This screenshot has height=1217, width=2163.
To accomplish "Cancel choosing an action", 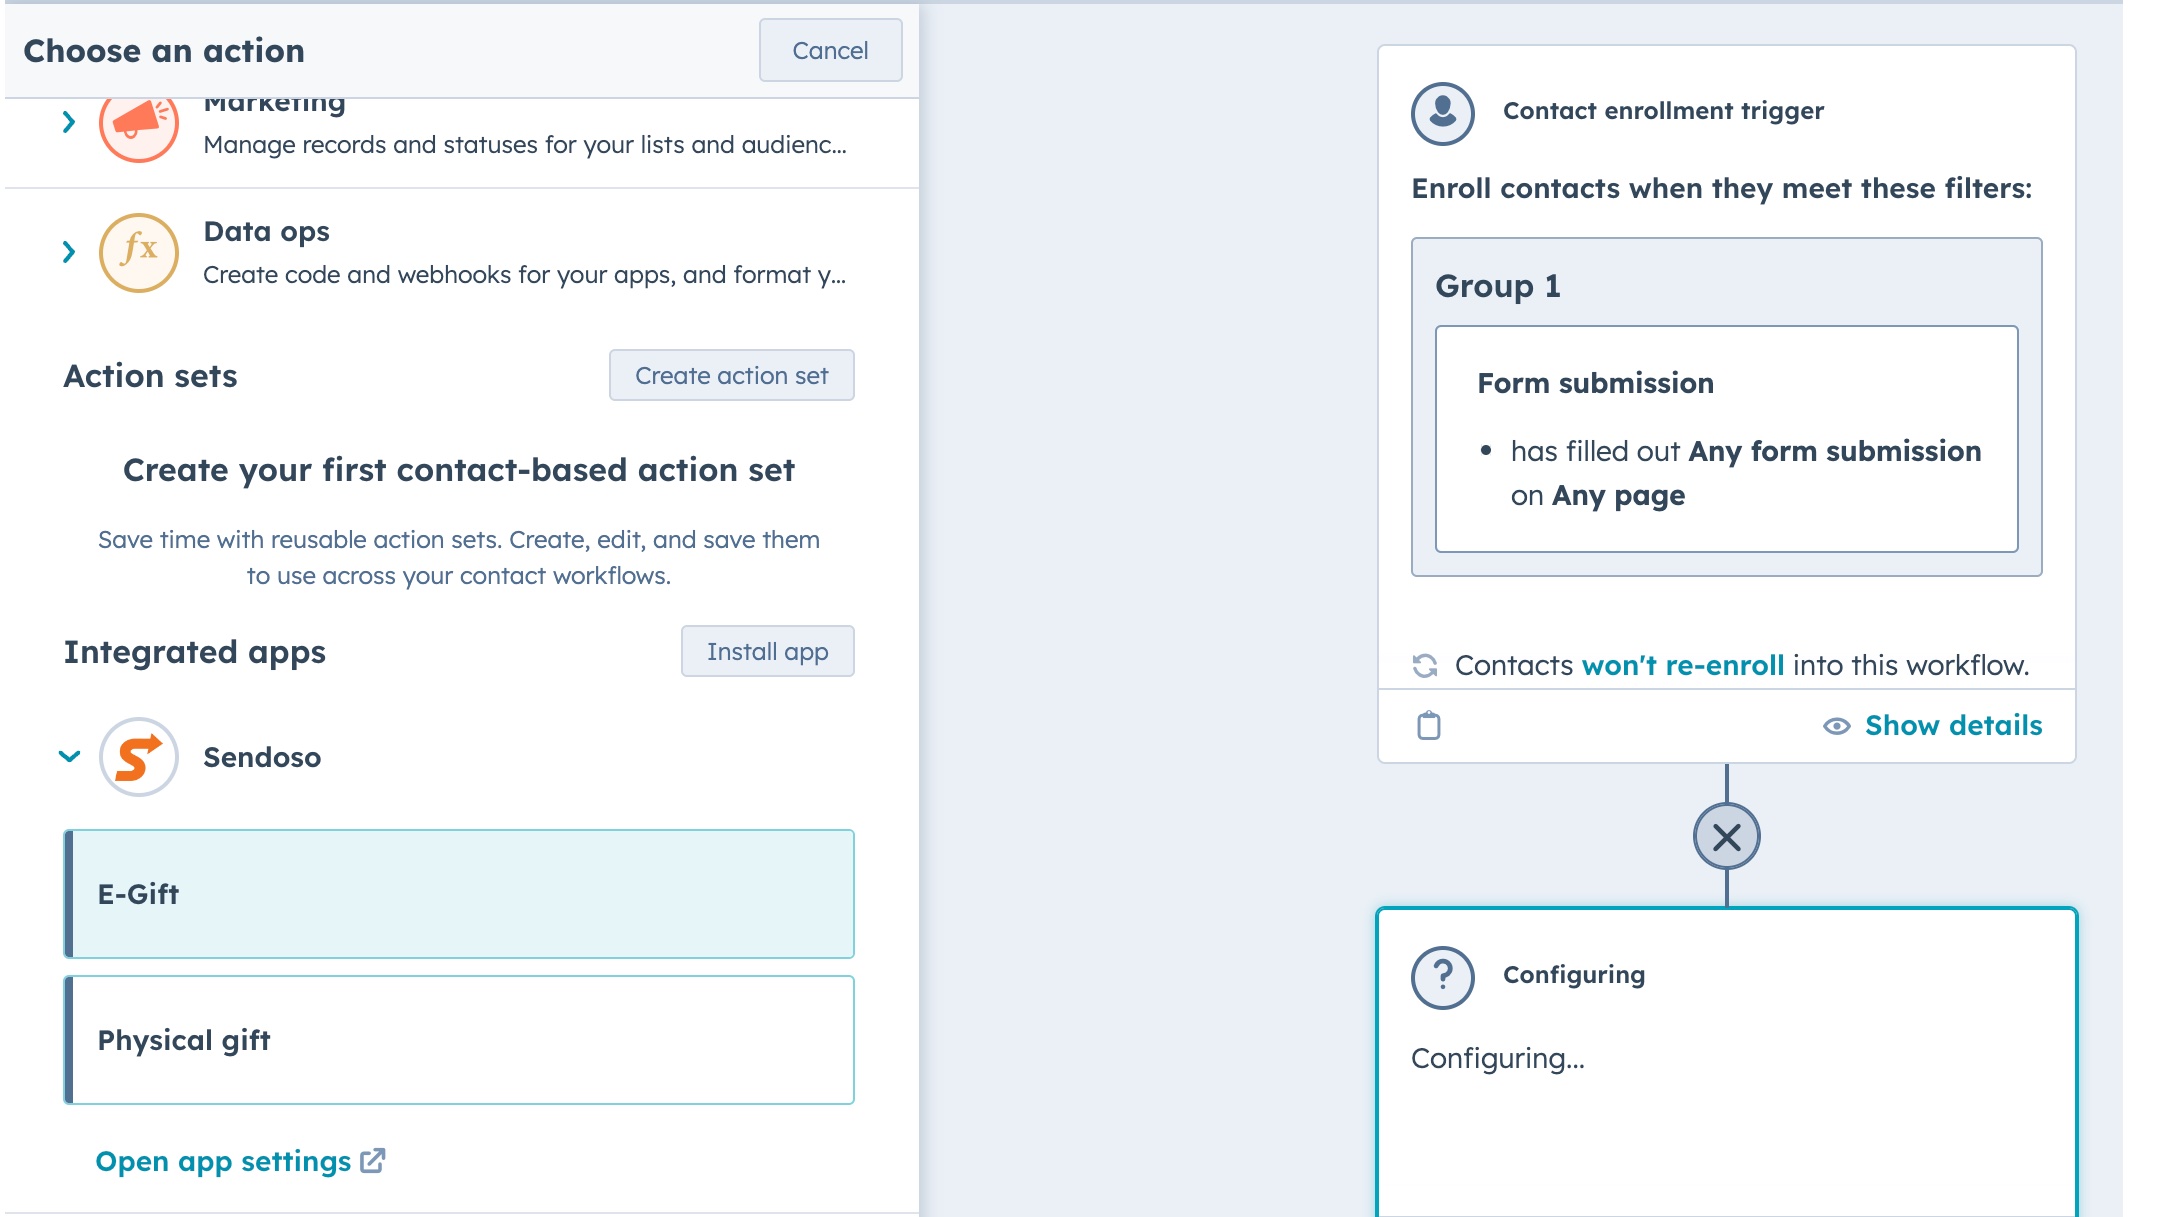I will click(x=829, y=51).
